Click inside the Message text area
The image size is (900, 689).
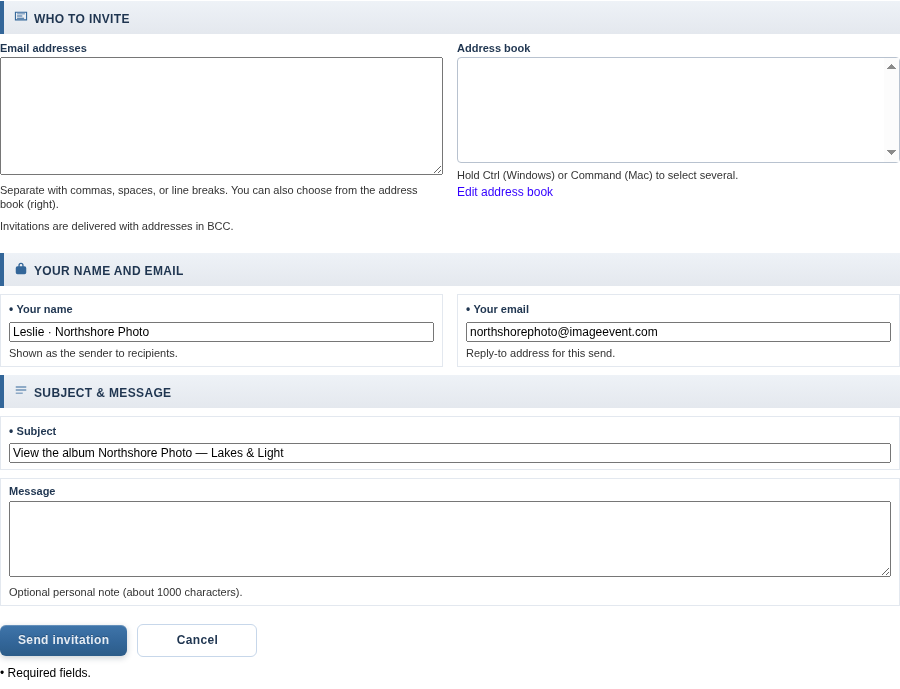[450, 539]
